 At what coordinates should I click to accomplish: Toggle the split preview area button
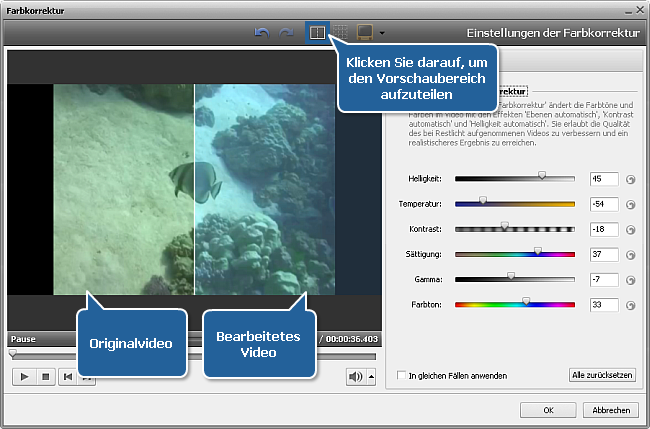tap(317, 32)
